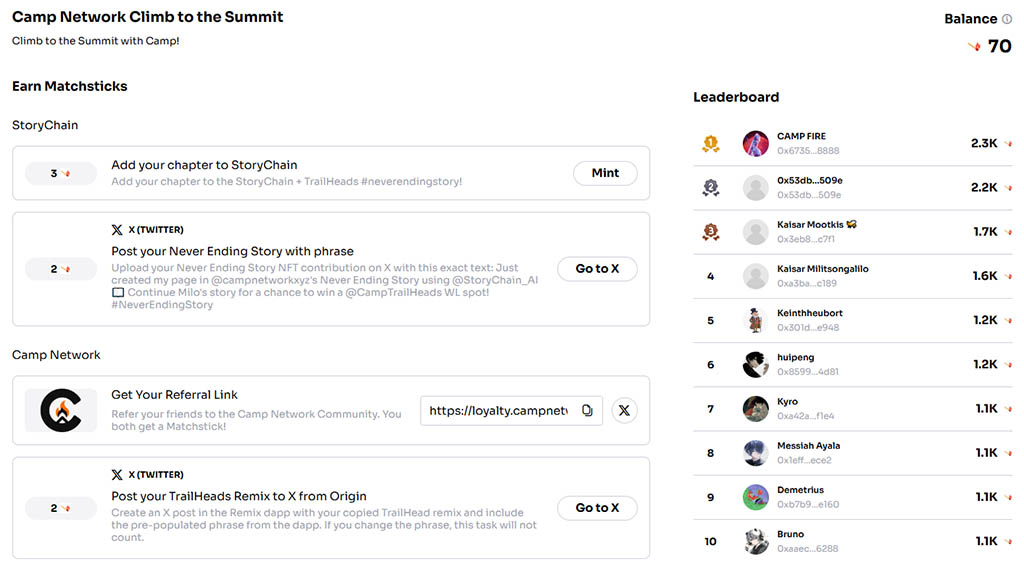Viewport: 1024px width, 570px height.
Task: Share referral link via round X icon button
Action: coord(624,410)
